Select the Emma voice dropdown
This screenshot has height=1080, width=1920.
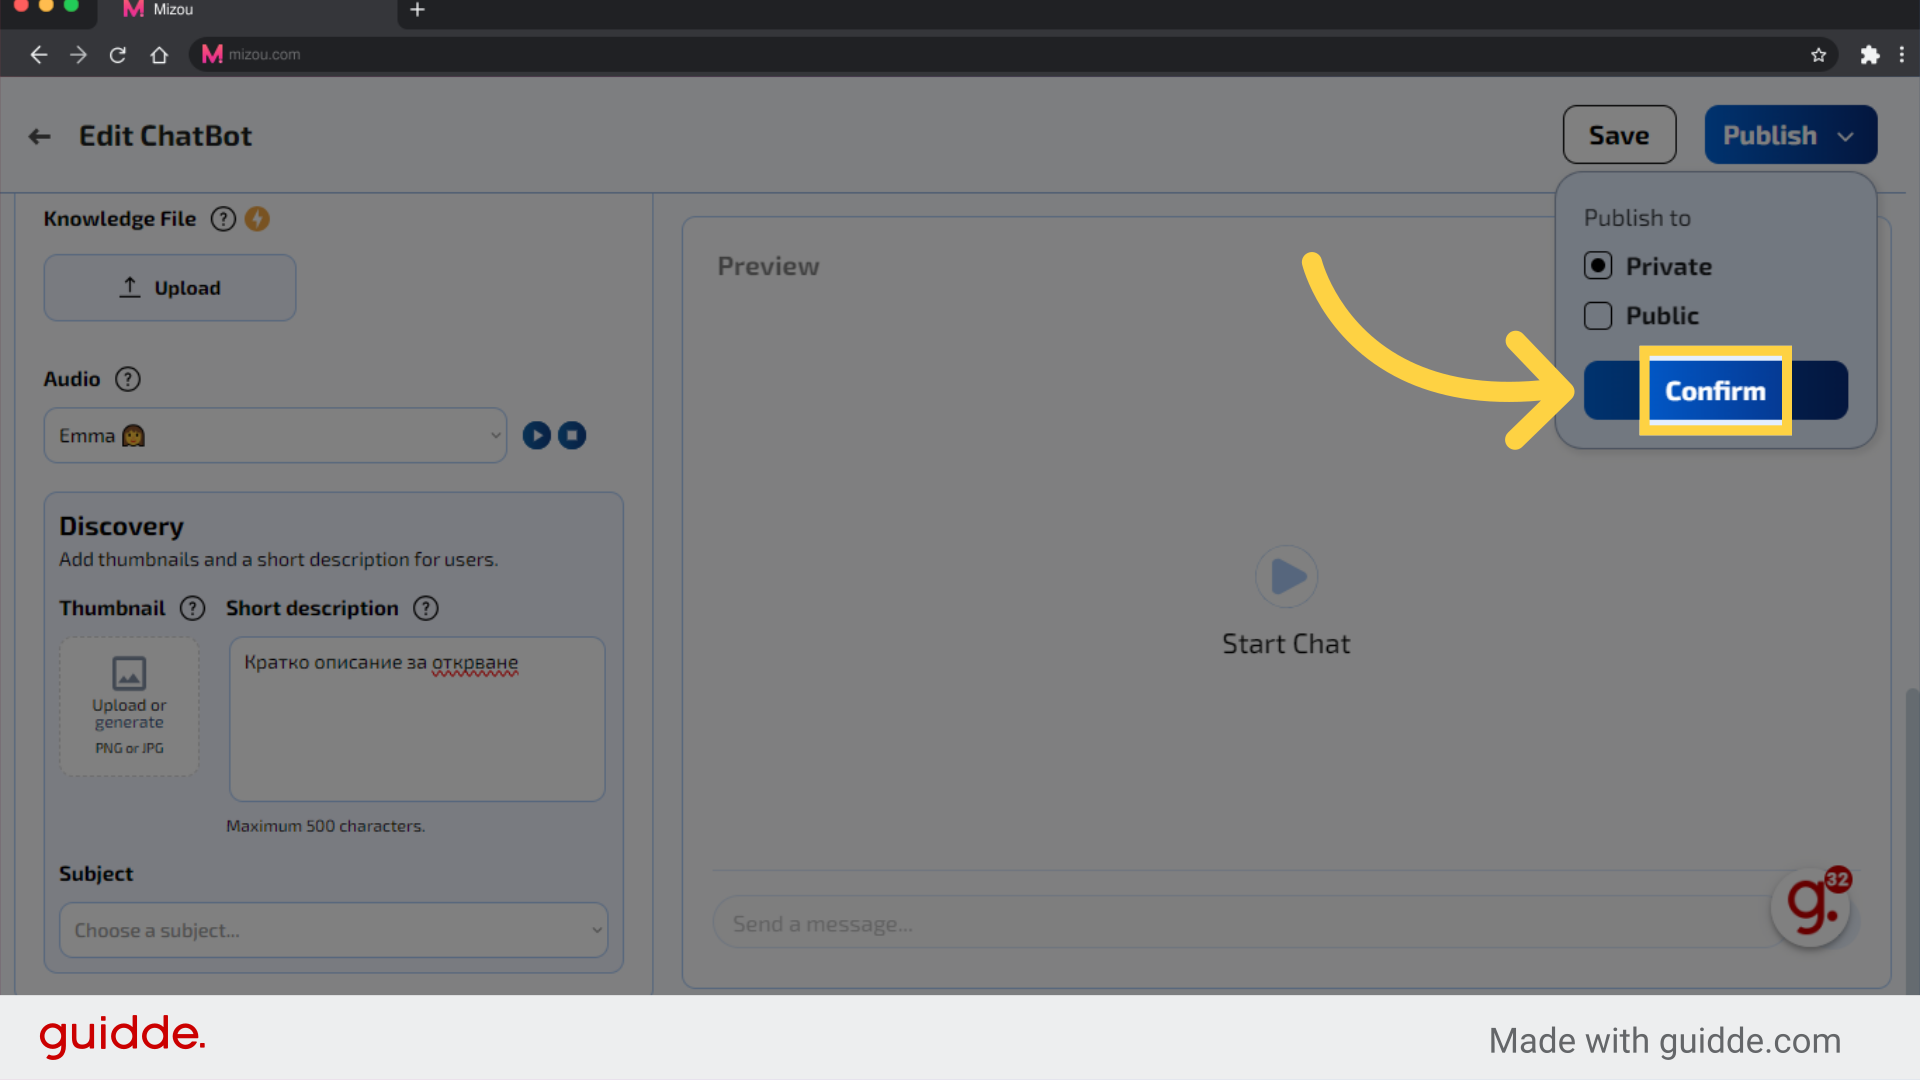[273, 435]
